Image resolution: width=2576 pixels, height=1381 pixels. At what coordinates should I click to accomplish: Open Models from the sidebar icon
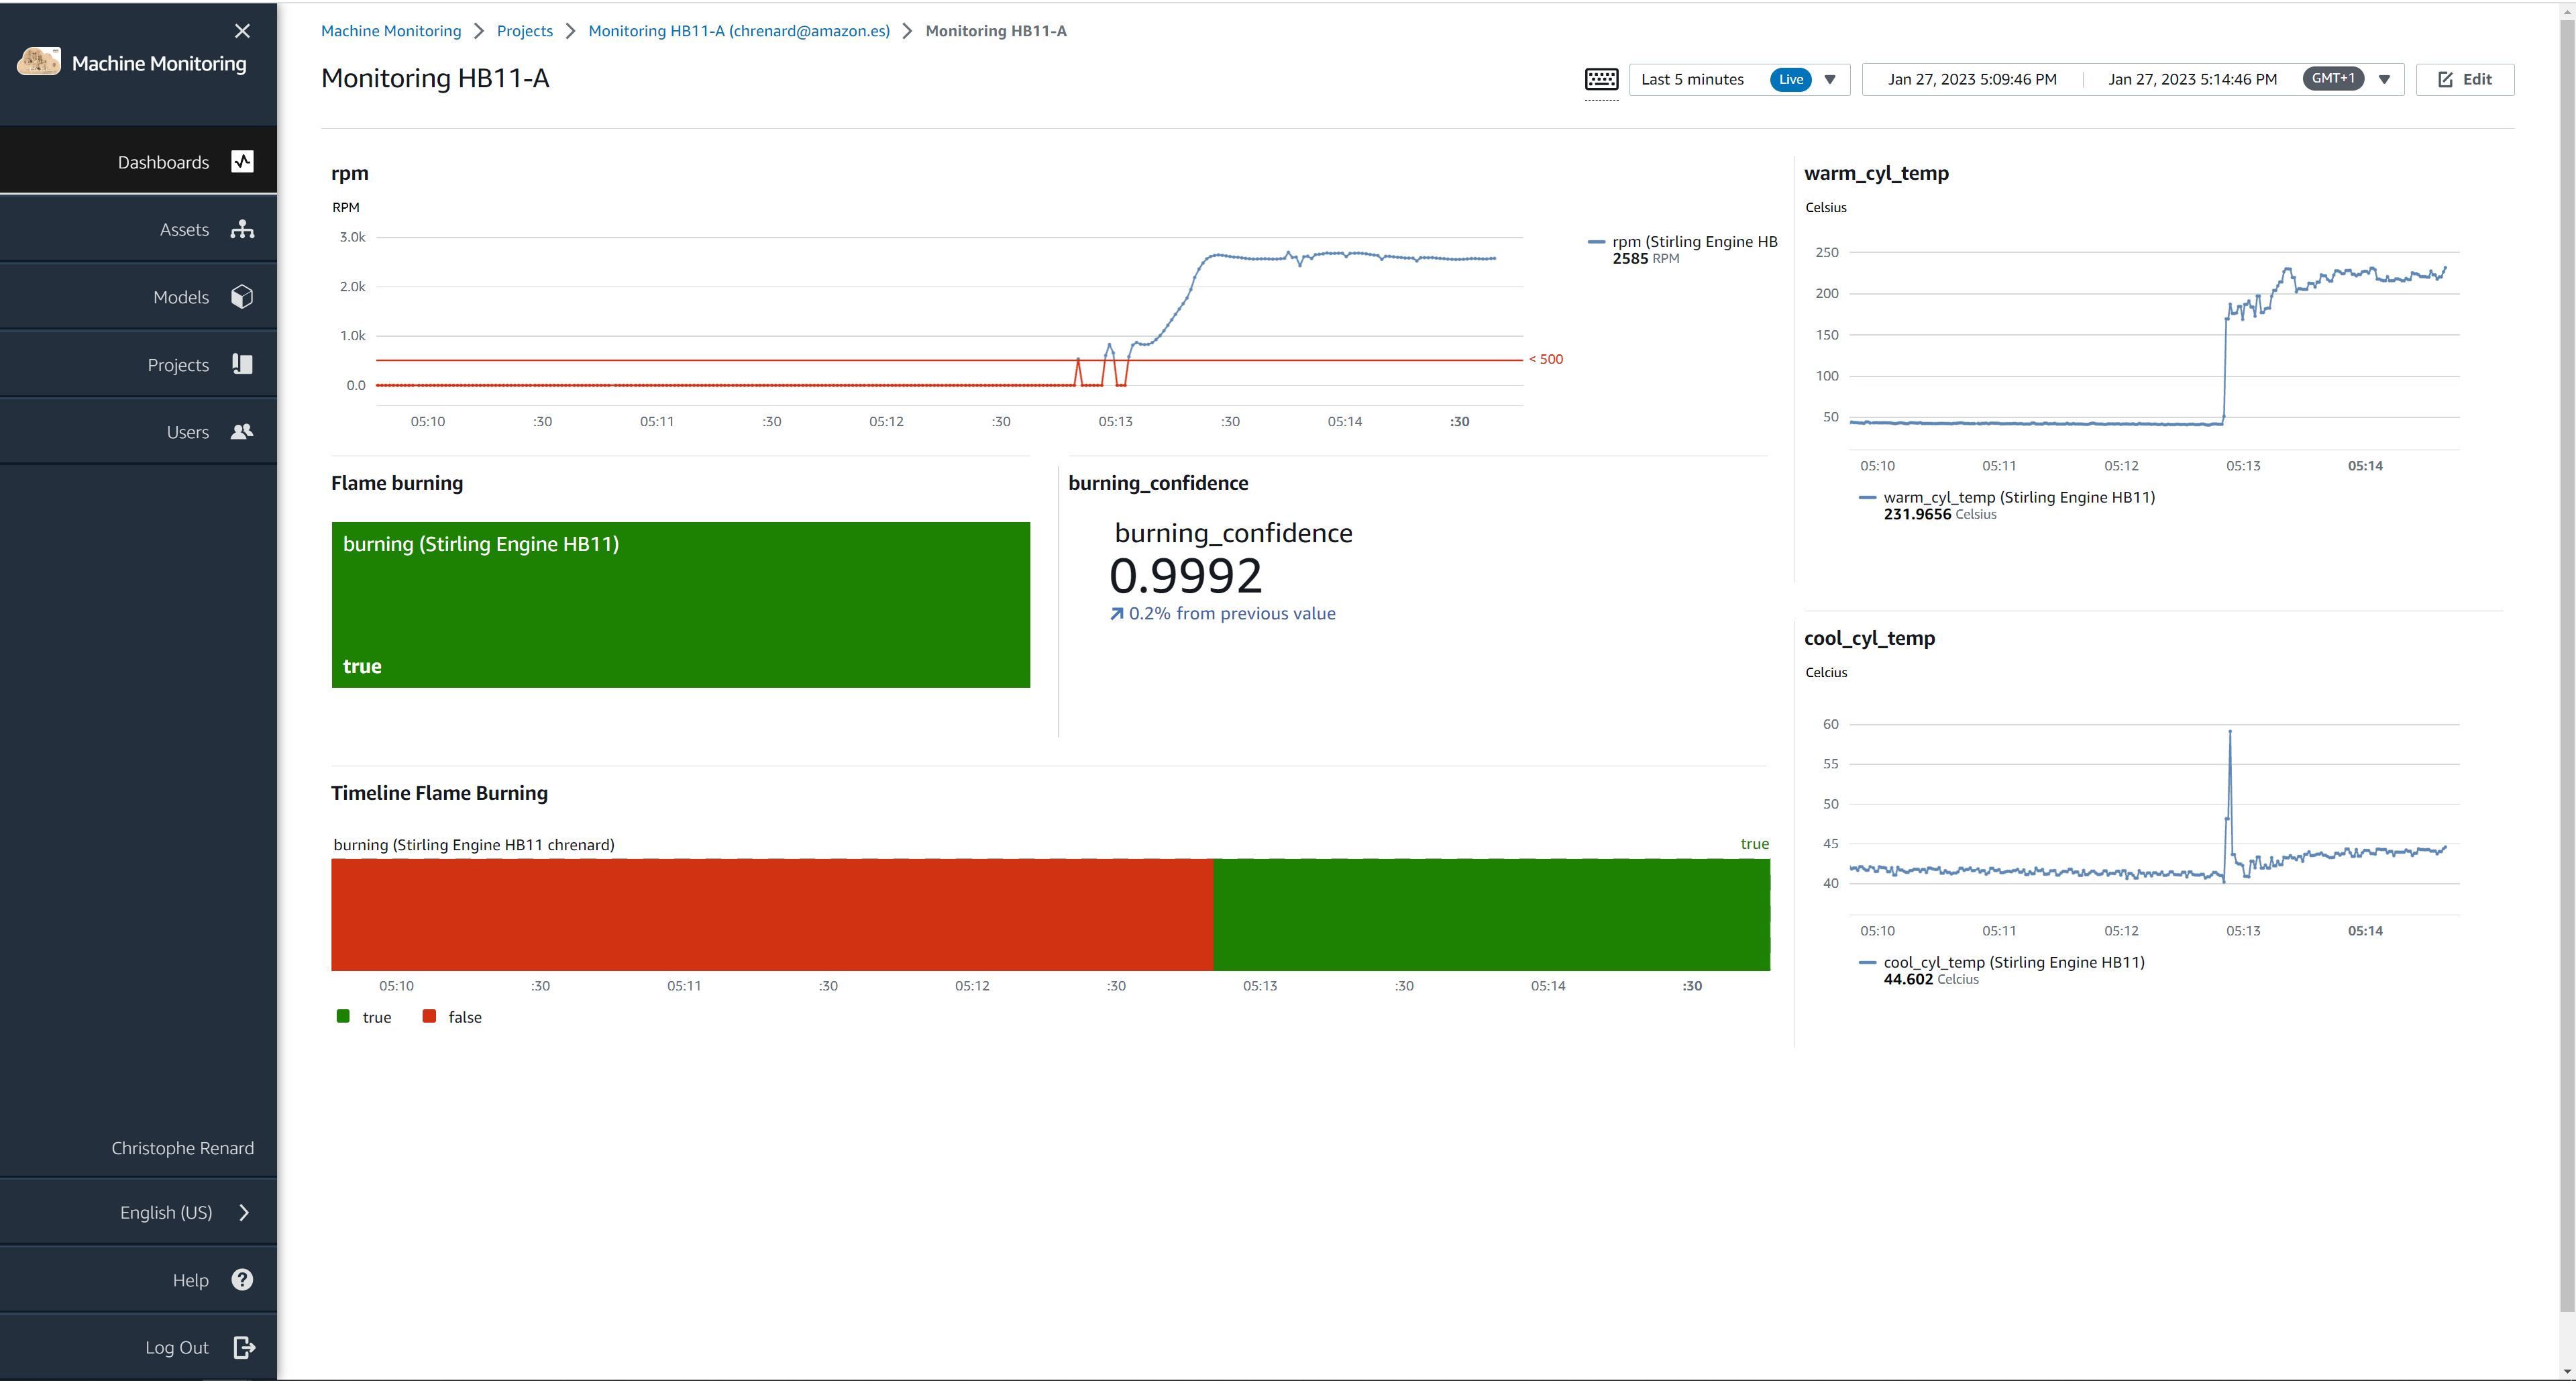[242, 296]
